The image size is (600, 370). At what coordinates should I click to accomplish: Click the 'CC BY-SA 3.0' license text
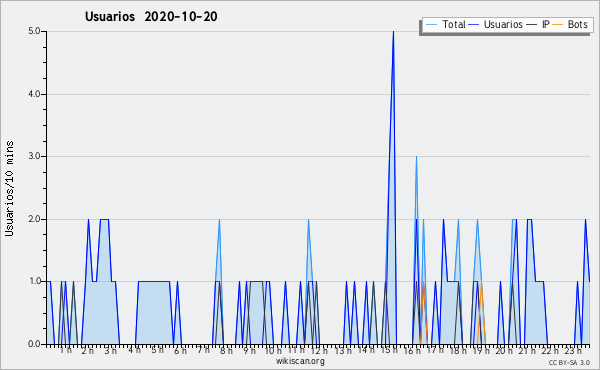pyautogui.click(x=569, y=363)
